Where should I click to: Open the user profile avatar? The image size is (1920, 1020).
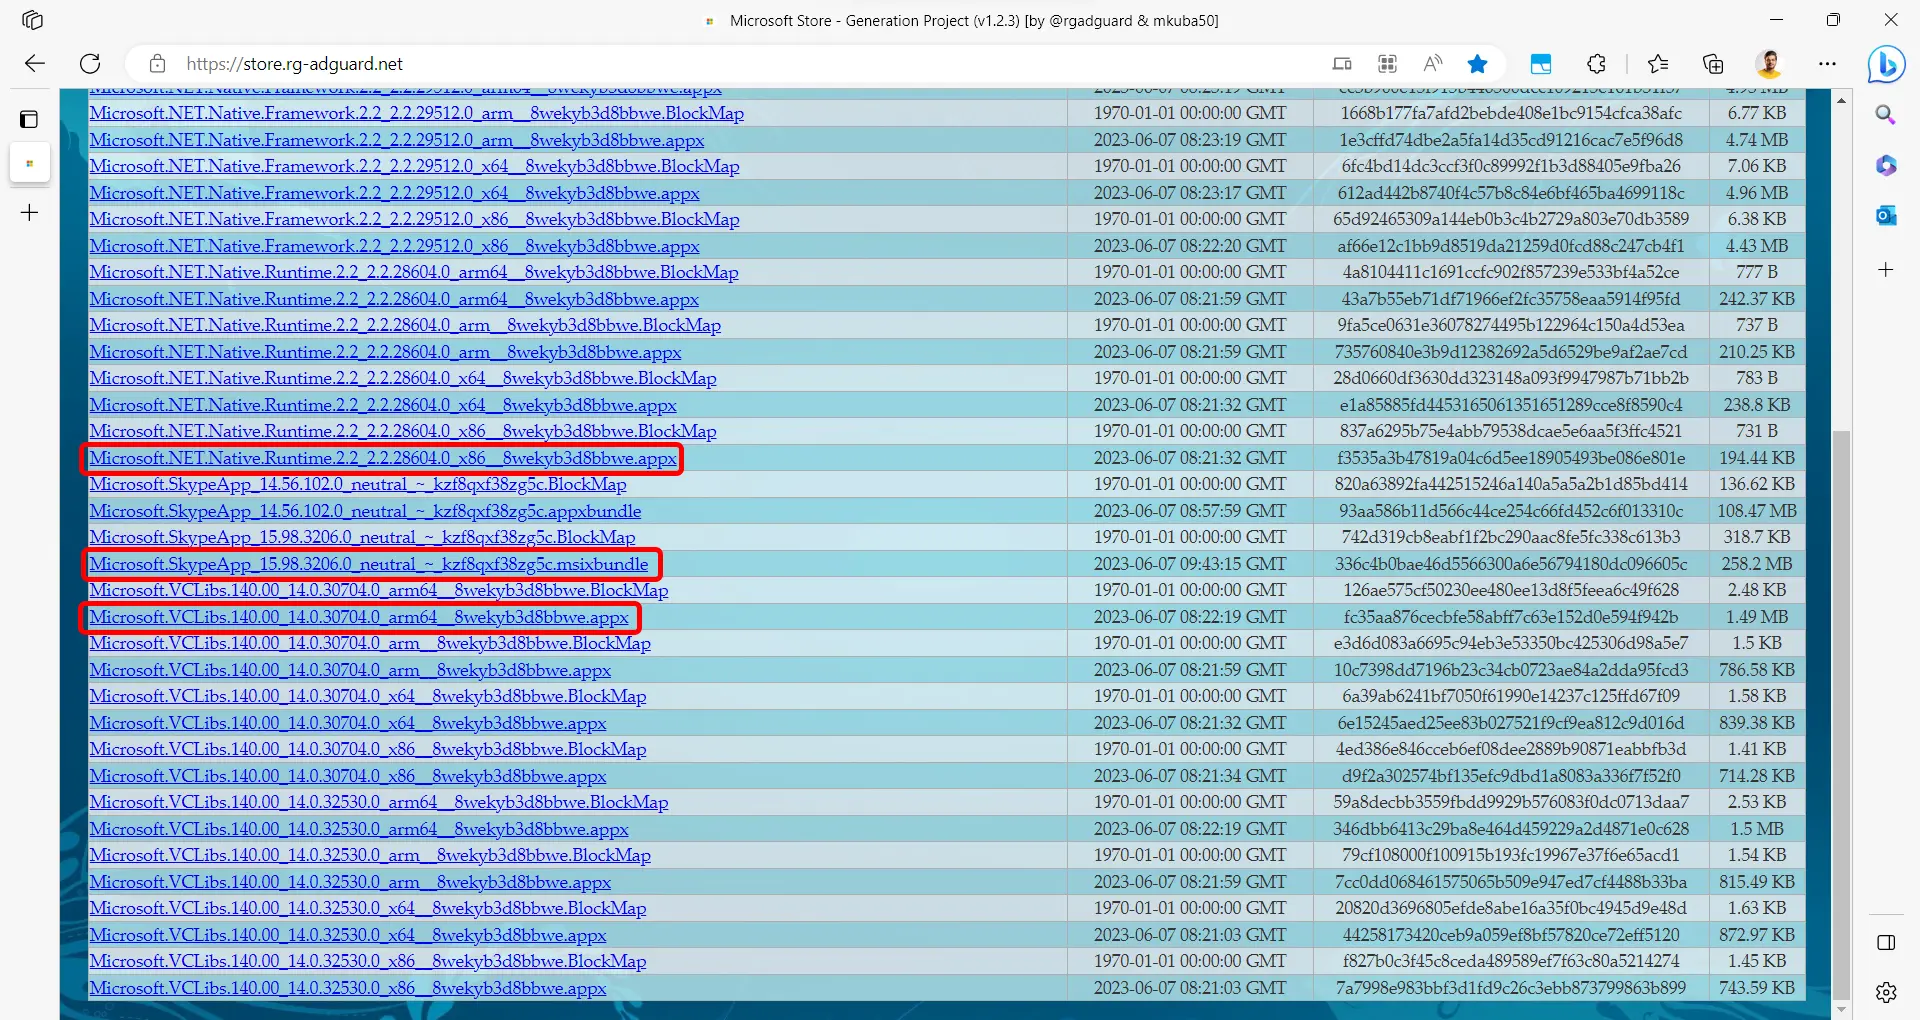pyautogui.click(x=1769, y=64)
